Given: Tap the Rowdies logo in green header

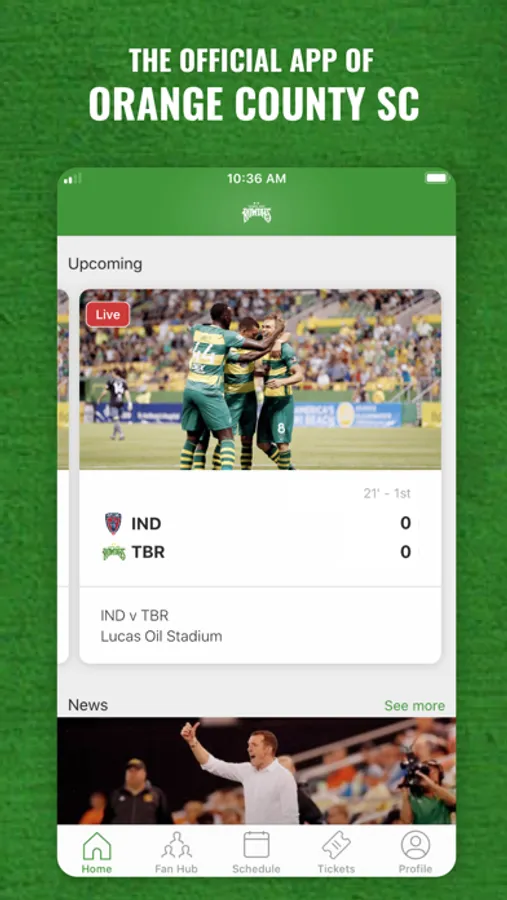Looking at the screenshot, I should tap(256, 212).
